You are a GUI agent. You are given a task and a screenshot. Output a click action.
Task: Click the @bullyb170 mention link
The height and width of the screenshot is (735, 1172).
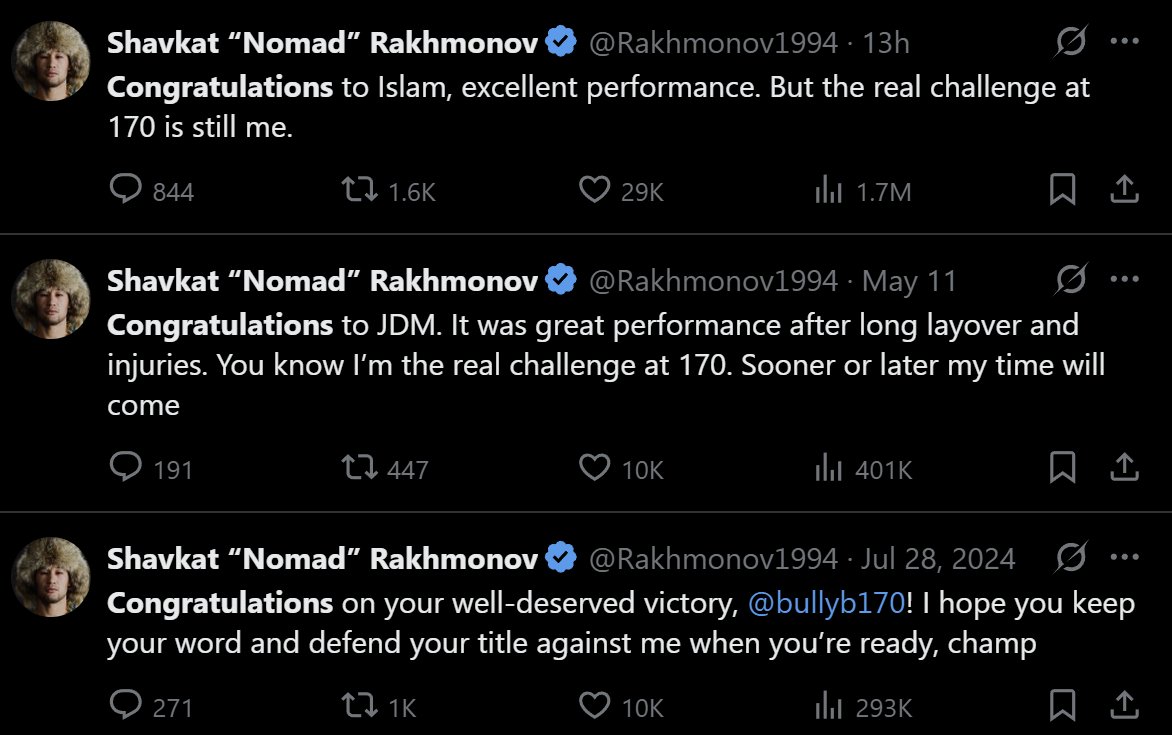pyautogui.click(x=826, y=603)
